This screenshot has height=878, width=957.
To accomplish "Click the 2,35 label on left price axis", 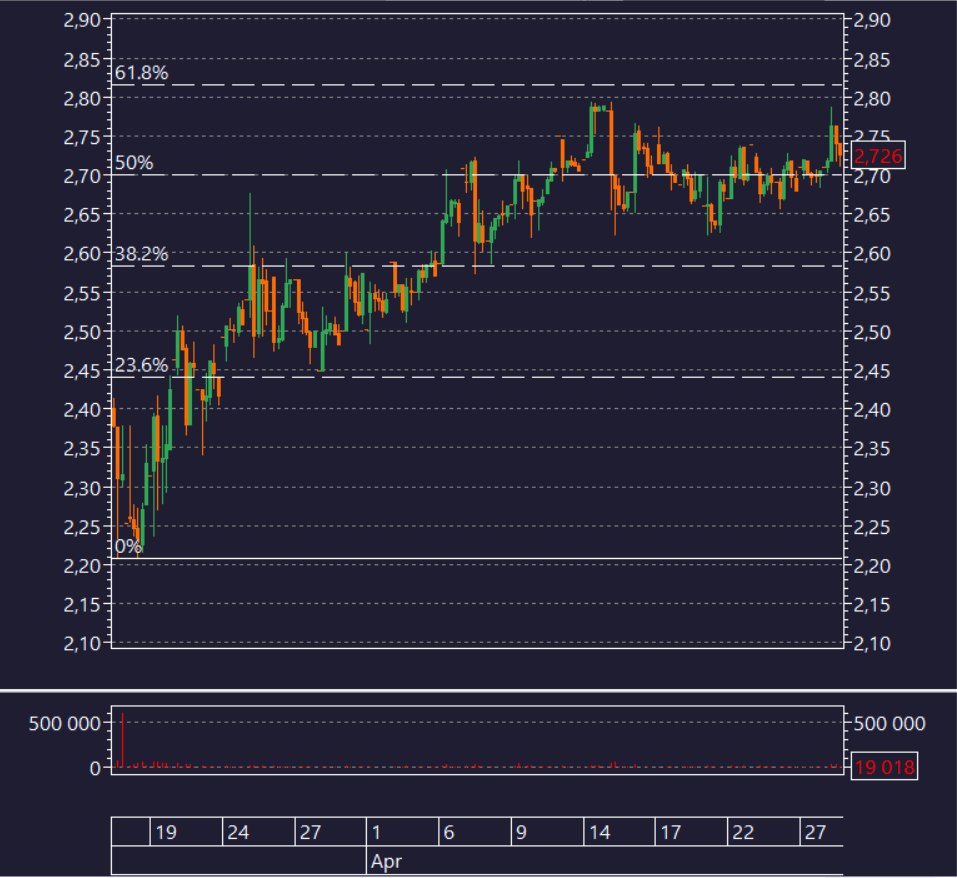I will 82,449.
